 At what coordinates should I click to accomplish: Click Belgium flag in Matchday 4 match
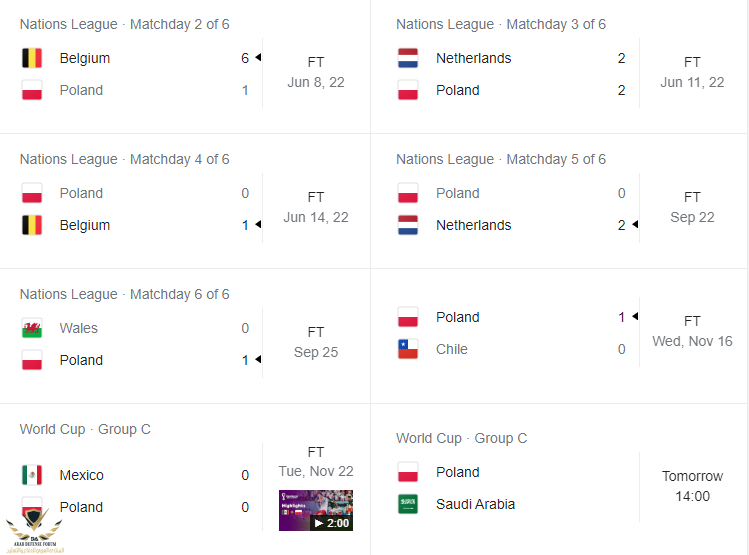pyautogui.click(x=32, y=225)
